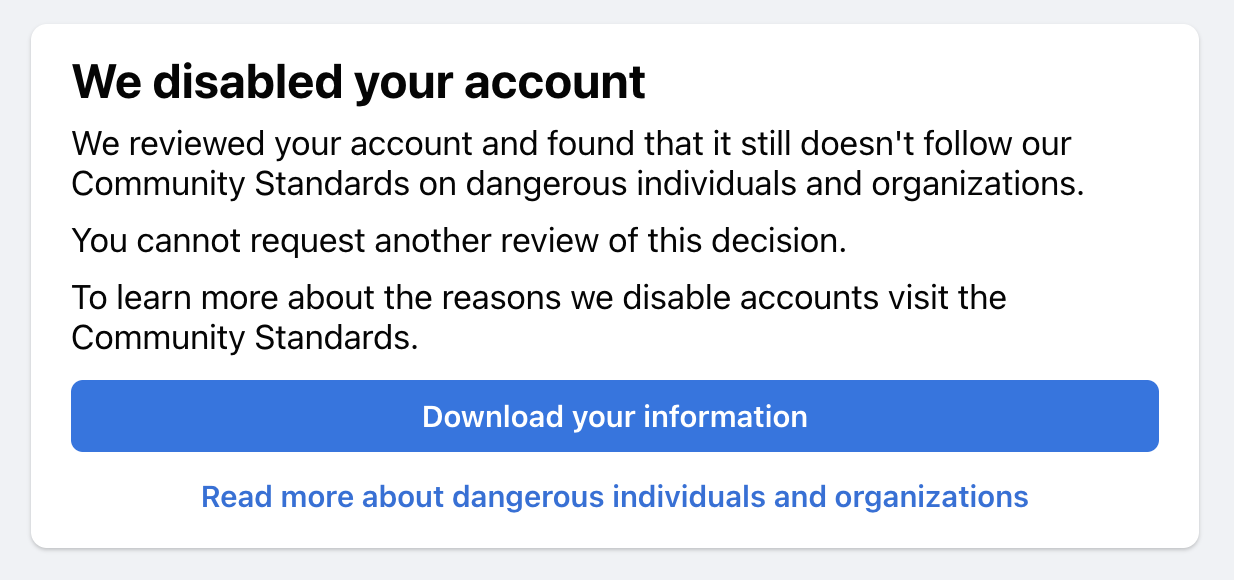
Task: Click "Community Standards." ending the last paragraph
Action: [244, 338]
